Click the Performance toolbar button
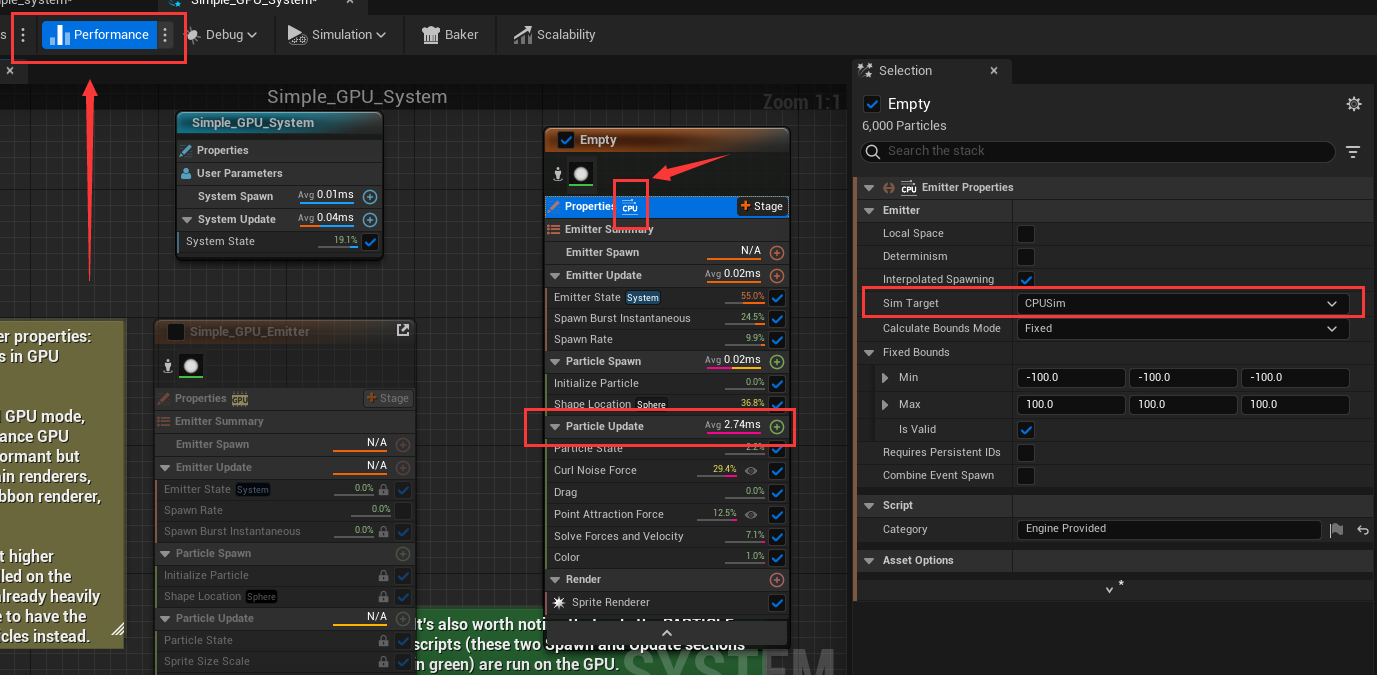The width and height of the screenshot is (1377, 675). coord(100,35)
